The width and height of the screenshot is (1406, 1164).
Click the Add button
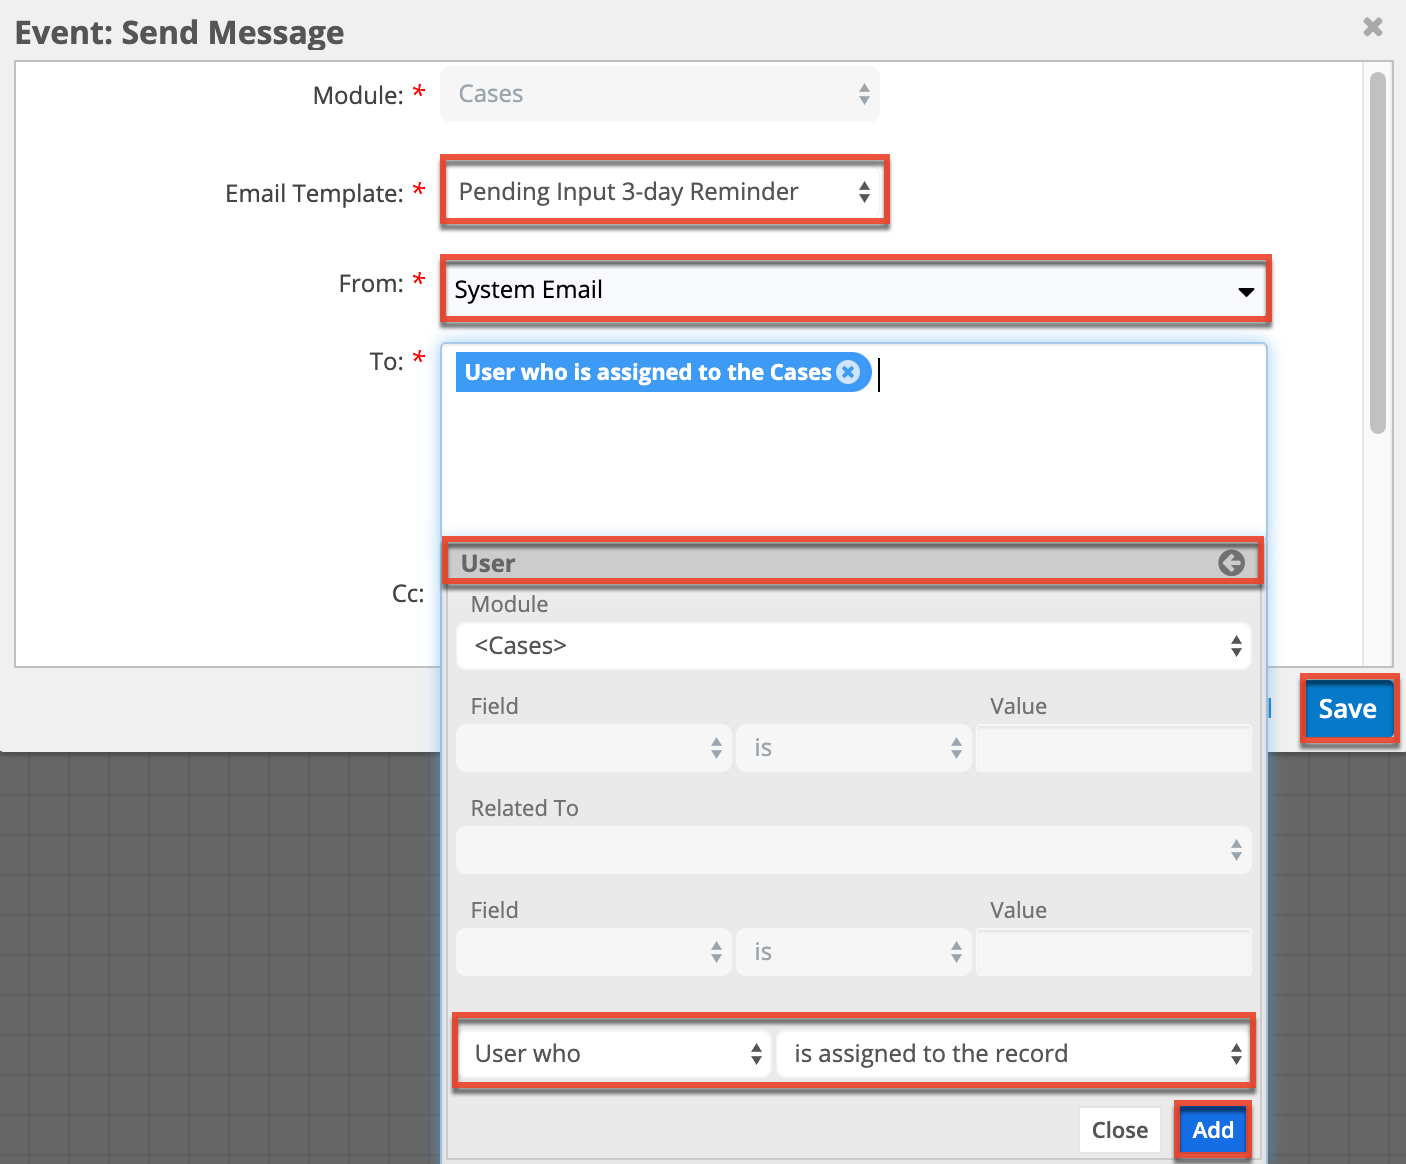click(1213, 1130)
